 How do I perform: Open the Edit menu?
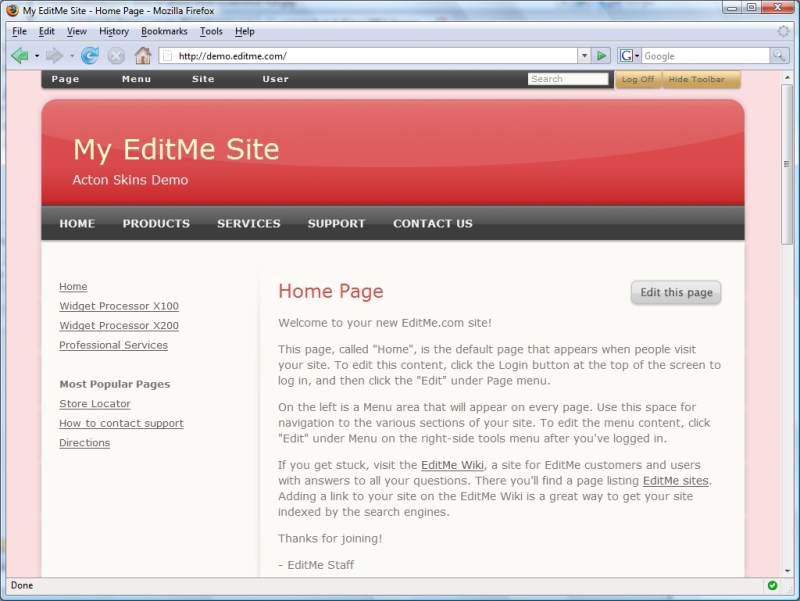[x=46, y=31]
